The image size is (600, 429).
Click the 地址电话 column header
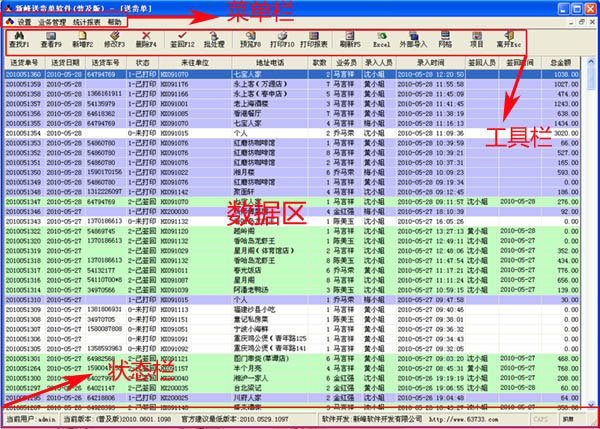(x=270, y=62)
